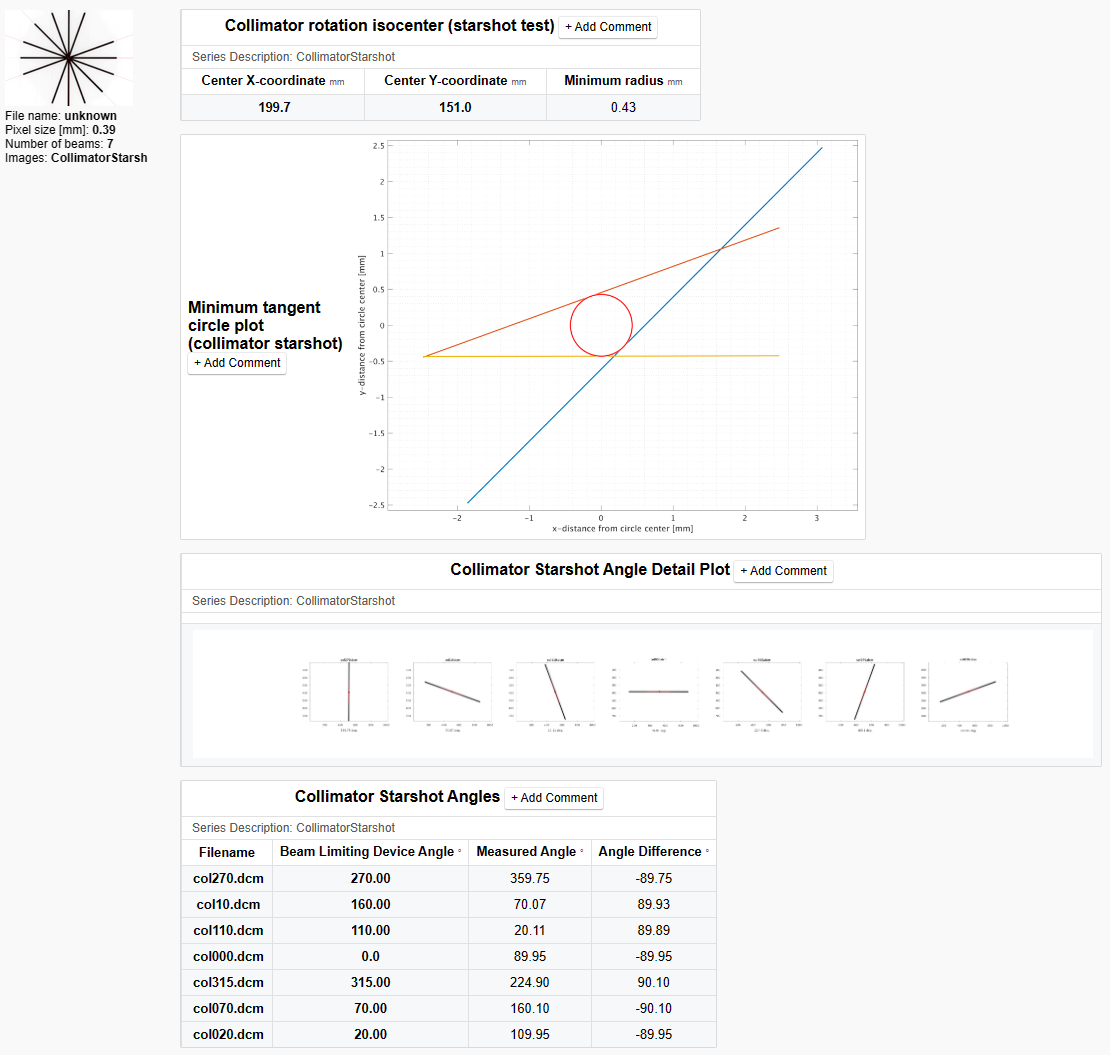Screen dimensions: 1110x1055
Task: Add comment to Minimum tangent circle plot
Action: click(x=236, y=363)
